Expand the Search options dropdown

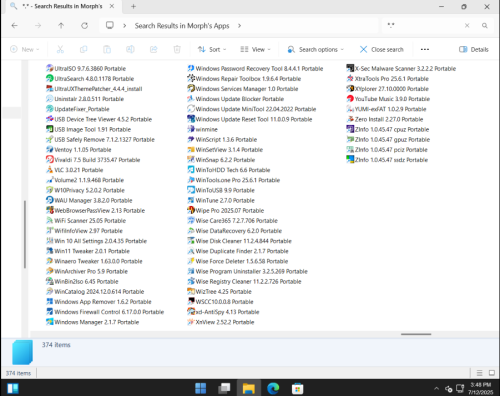(315, 49)
